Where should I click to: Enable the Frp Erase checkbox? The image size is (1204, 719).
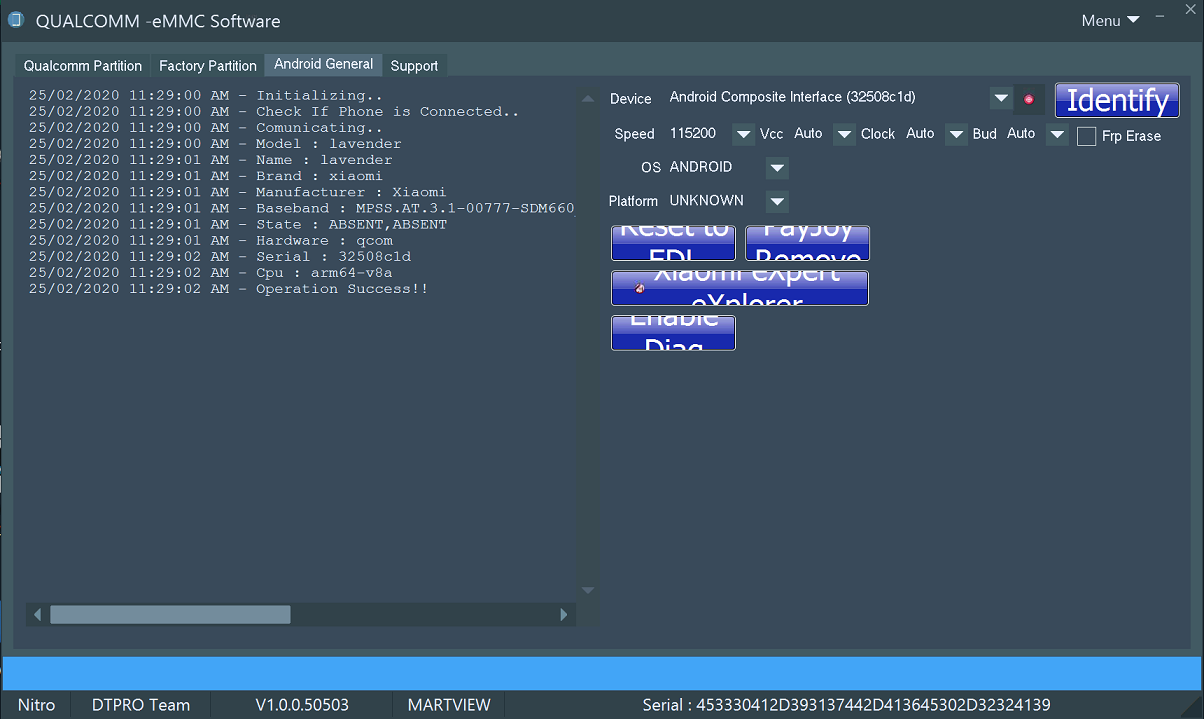(x=1087, y=136)
